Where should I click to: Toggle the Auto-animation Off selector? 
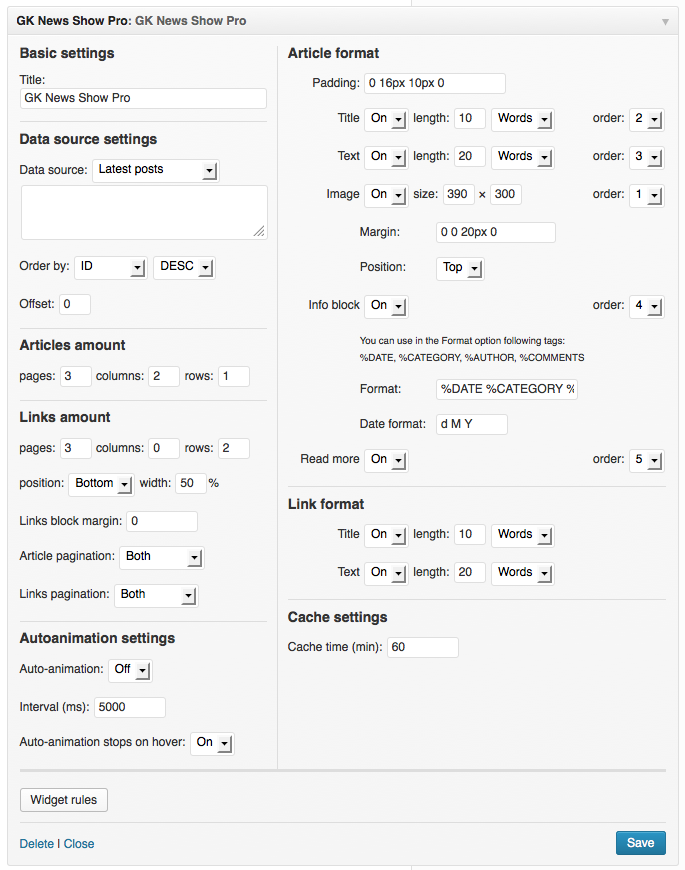129,669
